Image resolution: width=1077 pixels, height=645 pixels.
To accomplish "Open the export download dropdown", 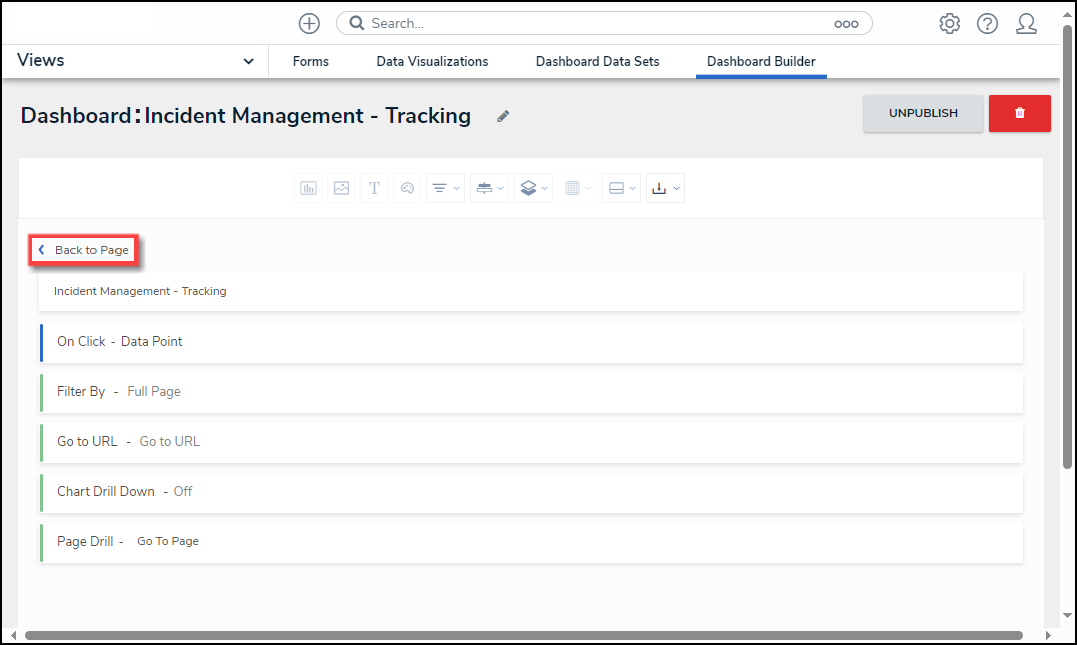I will click(665, 188).
